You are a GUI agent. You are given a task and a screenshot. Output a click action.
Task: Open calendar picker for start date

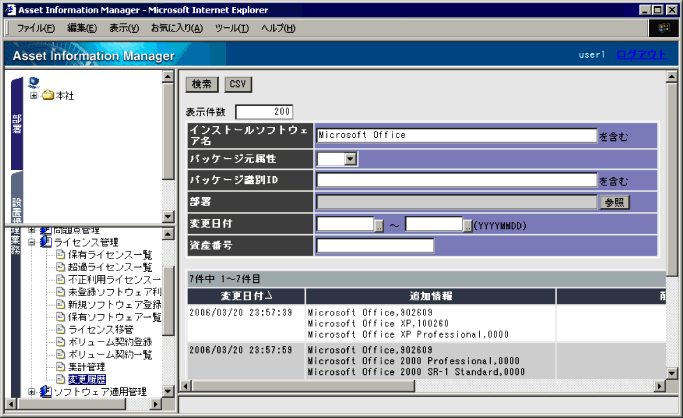pos(379,226)
